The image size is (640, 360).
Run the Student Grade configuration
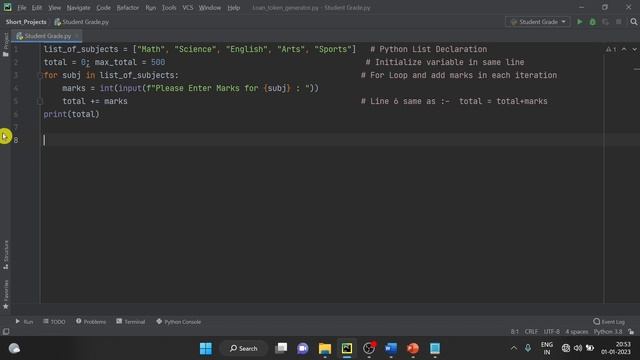pyautogui.click(x=580, y=22)
